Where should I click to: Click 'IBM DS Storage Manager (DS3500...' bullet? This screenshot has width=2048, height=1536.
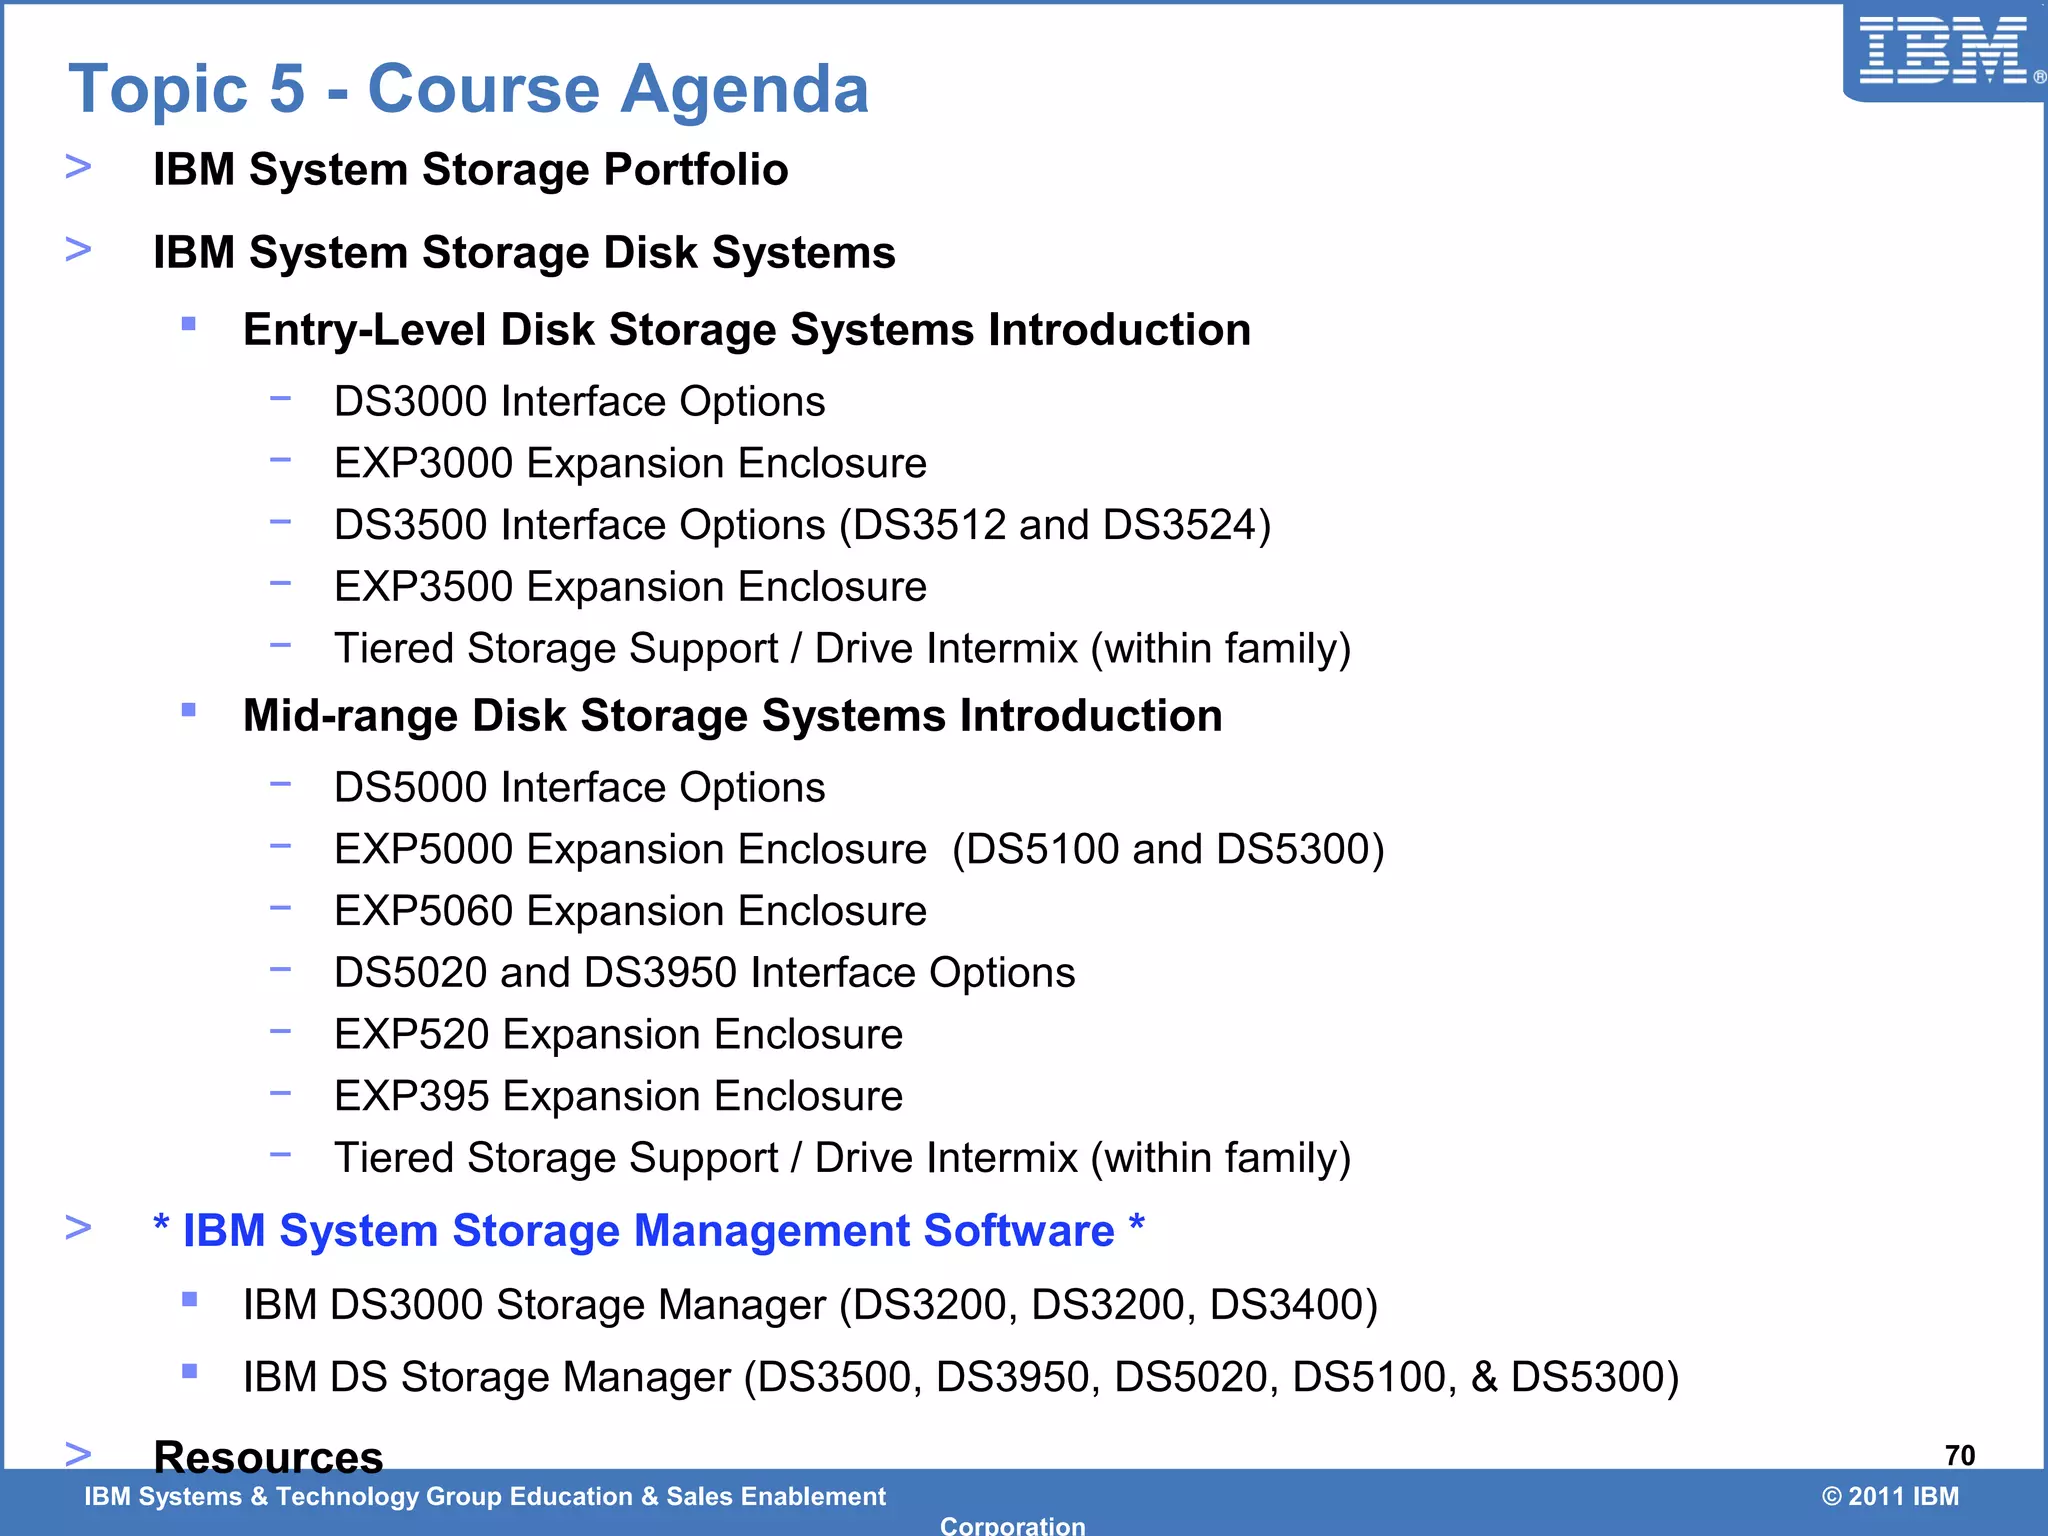961,1378
